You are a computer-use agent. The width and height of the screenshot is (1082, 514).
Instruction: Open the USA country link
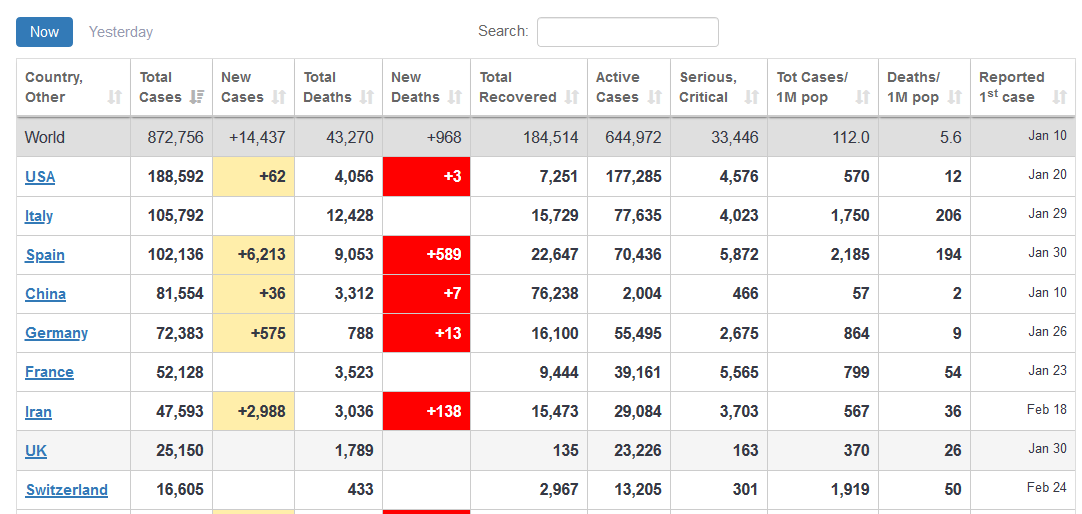click(x=40, y=177)
